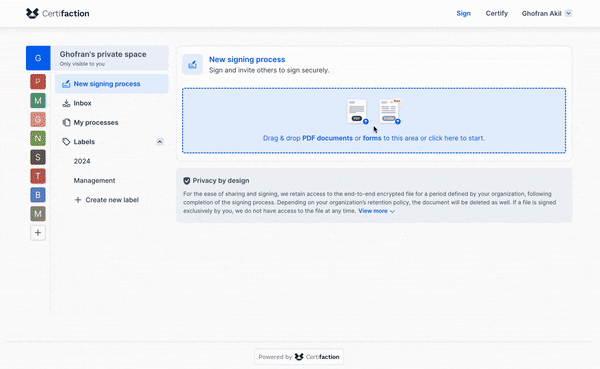
Task: Switch to the green N workspace
Action: pos(38,138)
